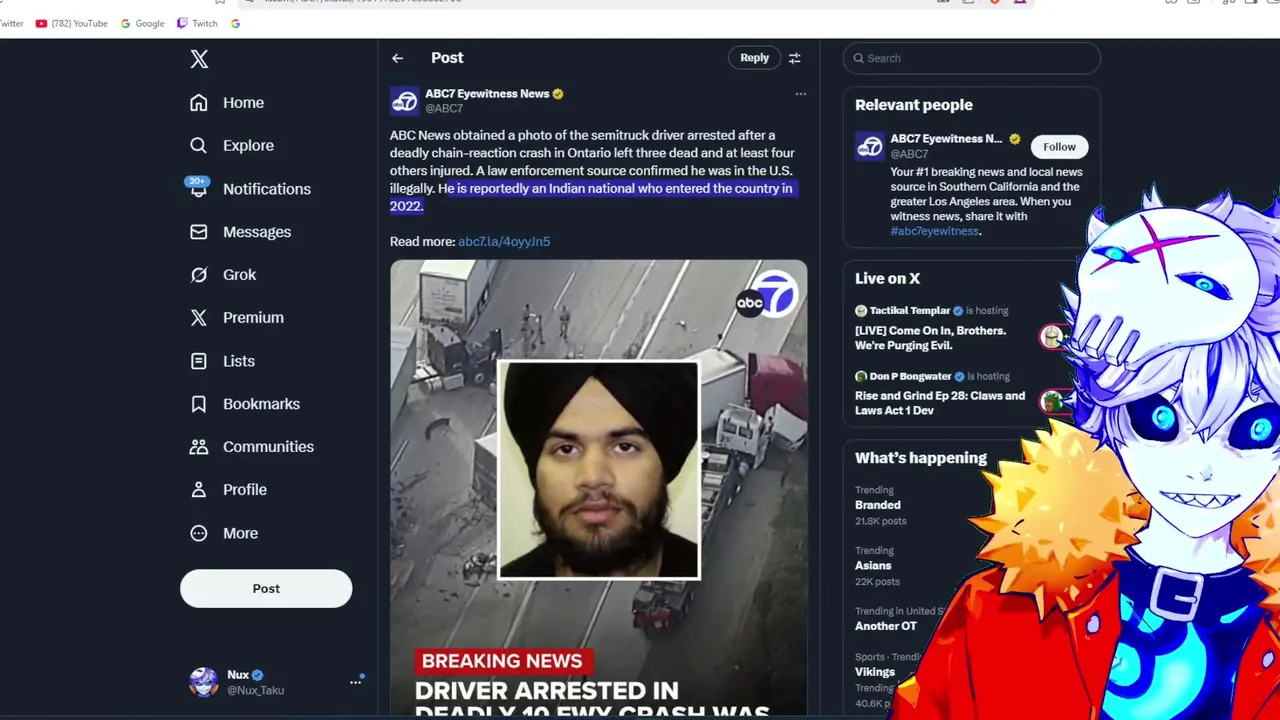This screenshot has width=1280, height=720.
Task: Select Communities menu label
Action: click(x=268, y=446)
